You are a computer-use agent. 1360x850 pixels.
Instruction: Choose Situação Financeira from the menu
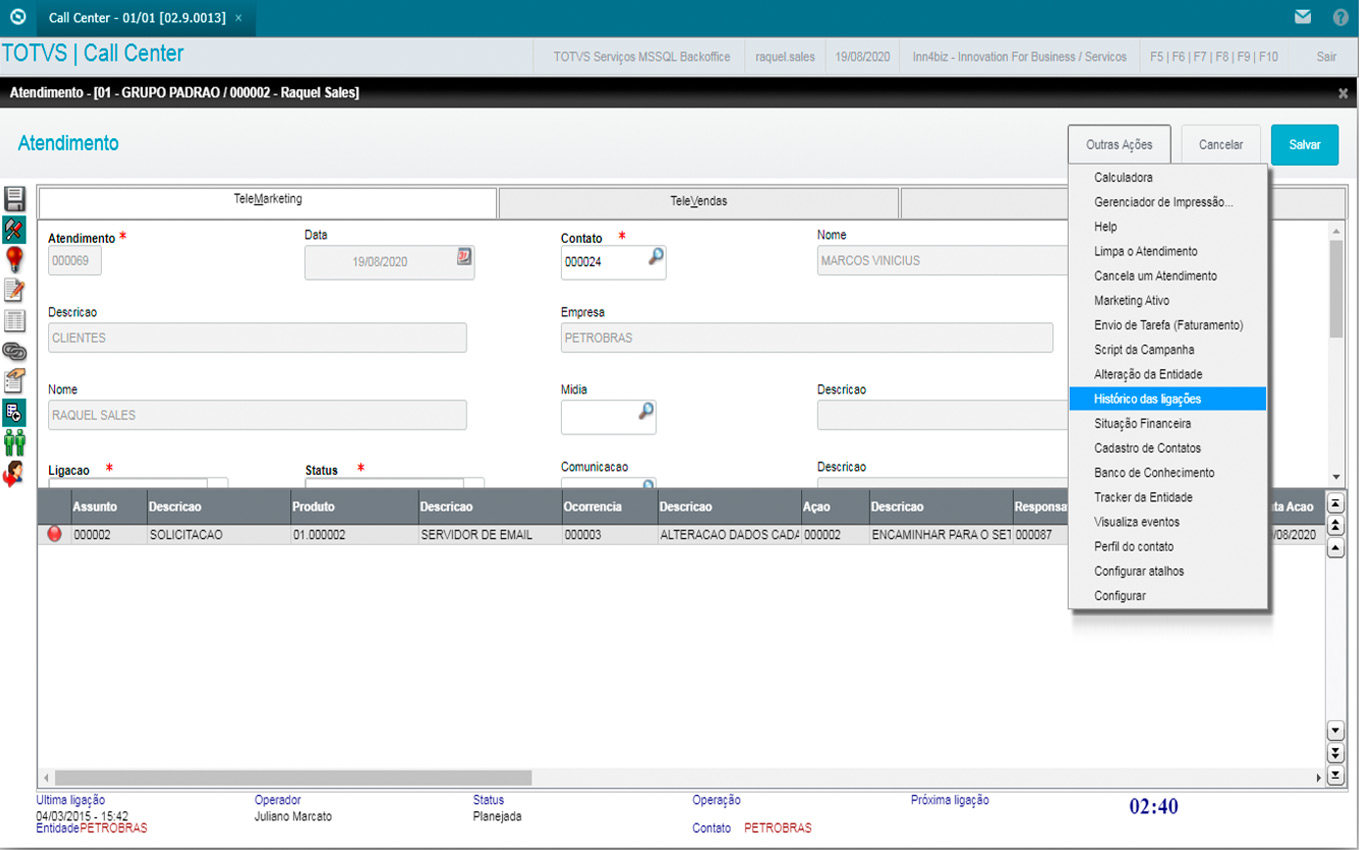(x=1142, y=424)
